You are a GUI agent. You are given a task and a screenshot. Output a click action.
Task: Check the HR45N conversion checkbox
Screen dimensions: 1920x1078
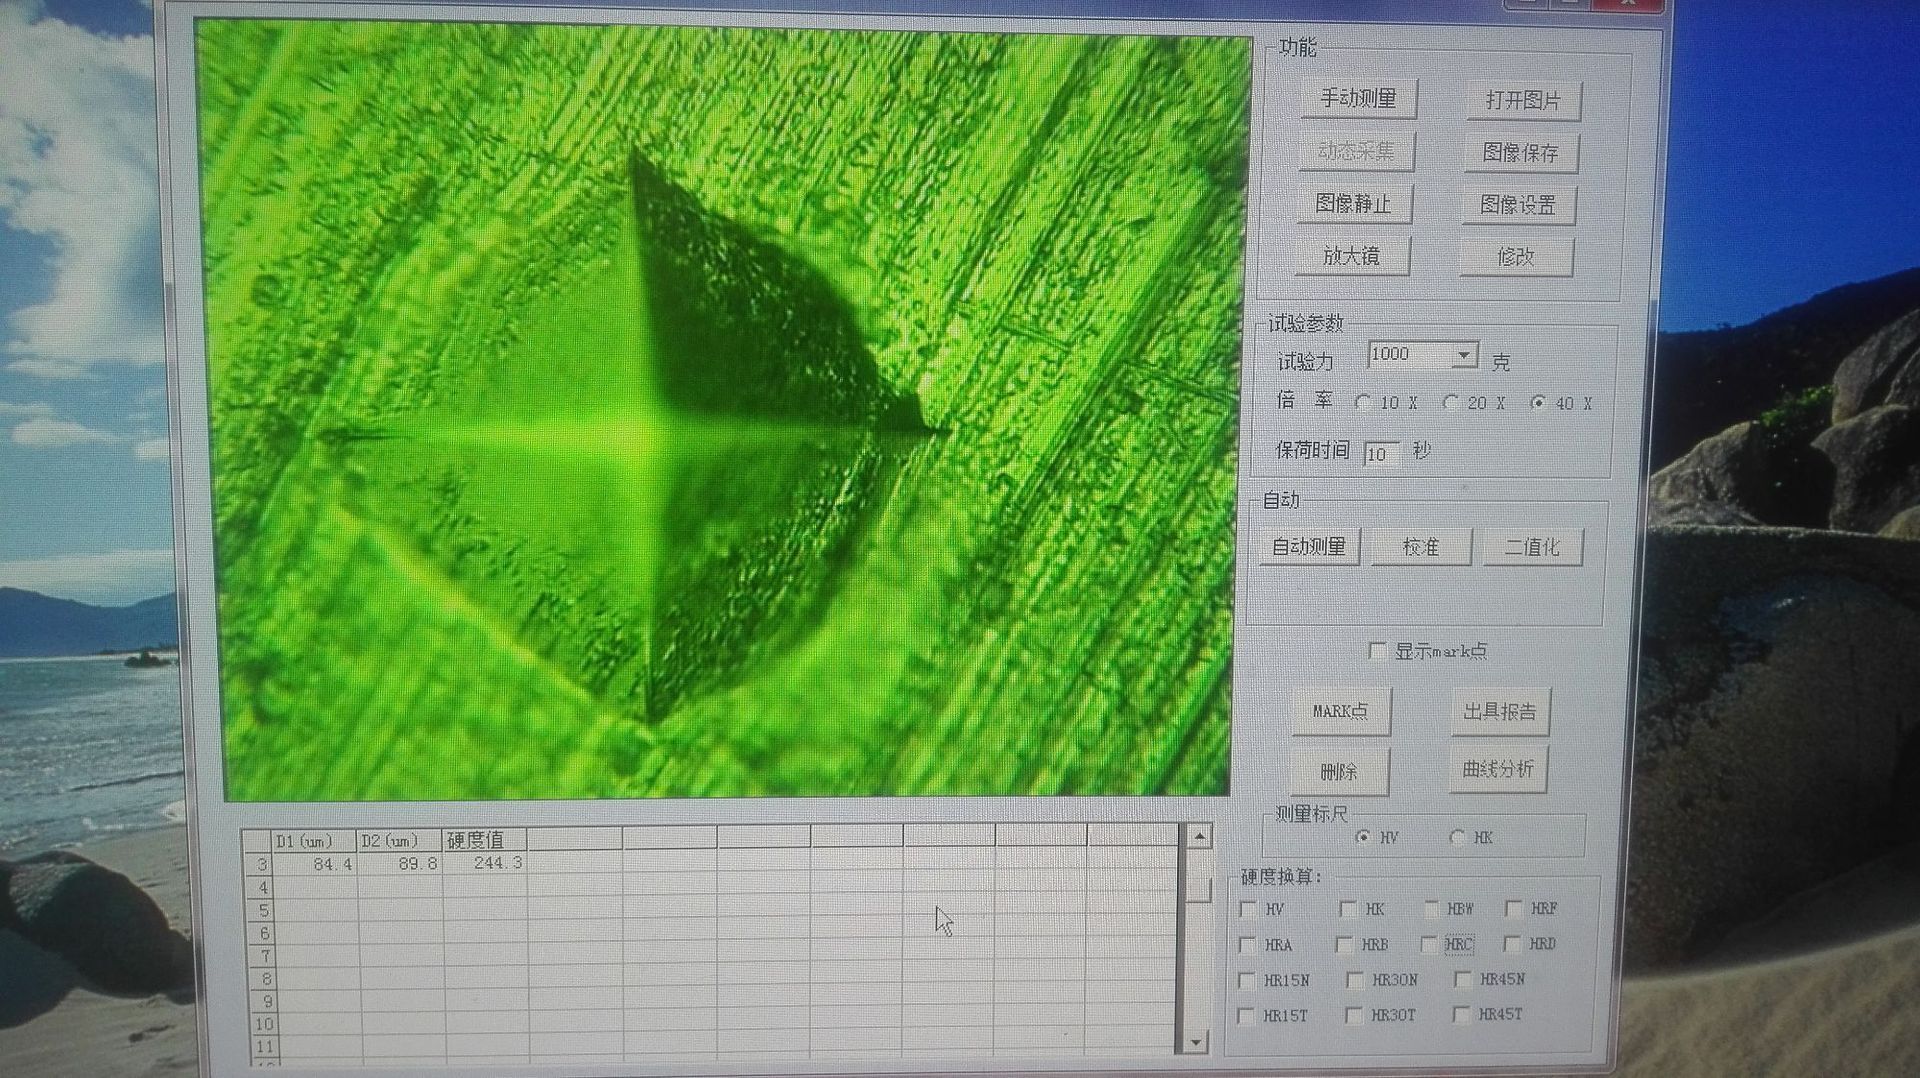(1462, 979)
